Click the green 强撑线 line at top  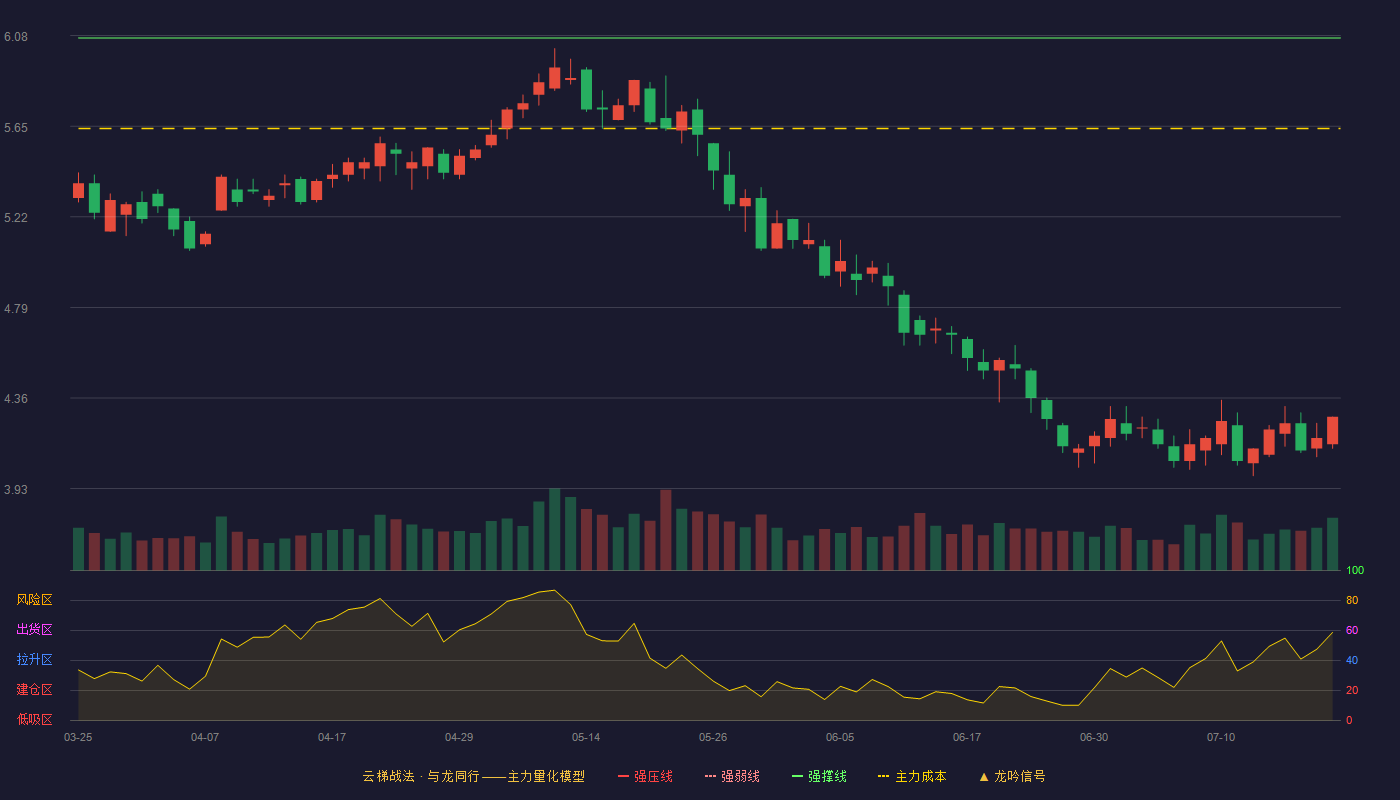[x=709, y=38]
